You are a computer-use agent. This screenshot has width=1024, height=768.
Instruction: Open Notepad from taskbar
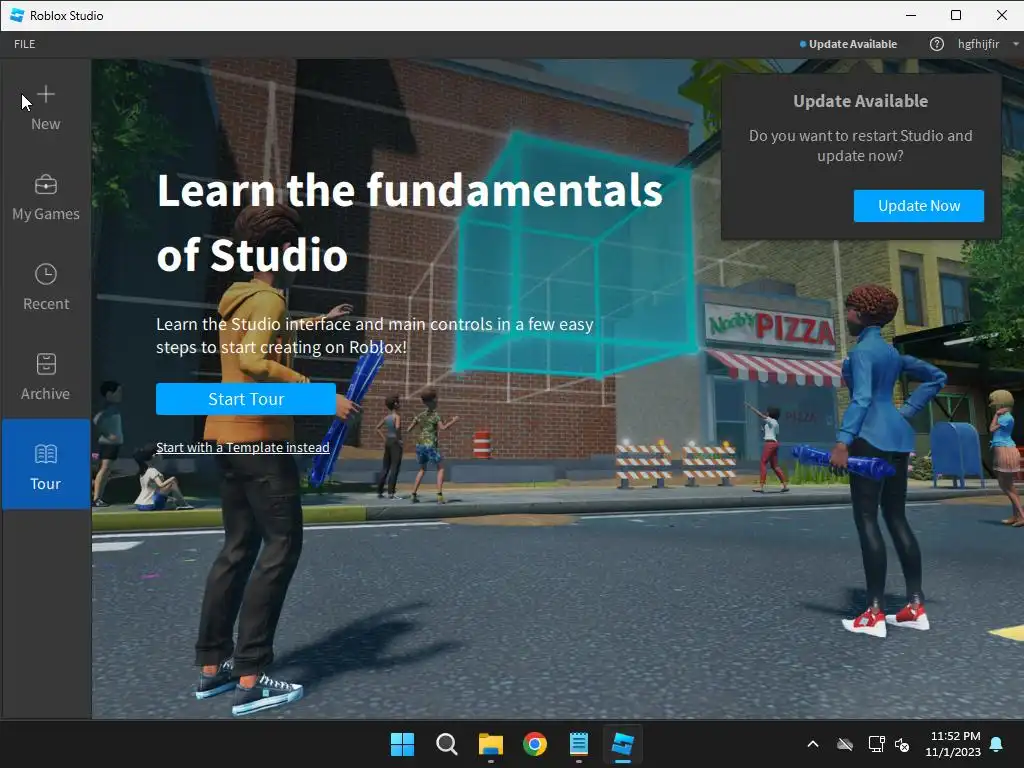coord(579,744)
